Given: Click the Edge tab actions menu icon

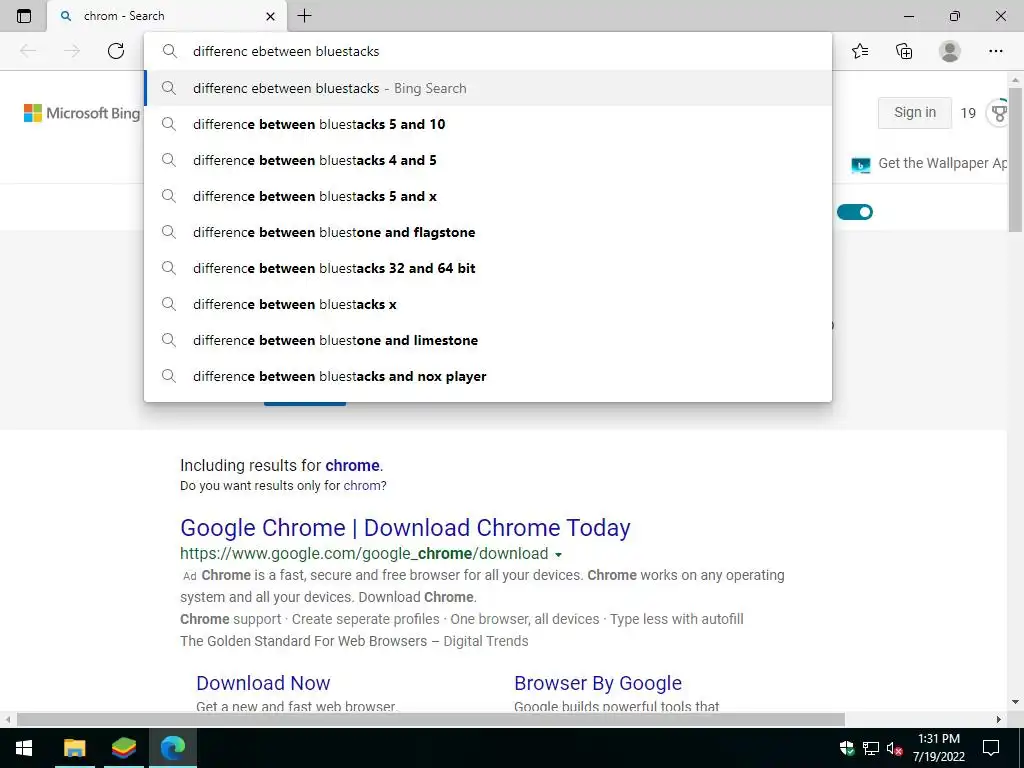Looking at the screenshot, I should pyautogui.click(x=24, y=16).
